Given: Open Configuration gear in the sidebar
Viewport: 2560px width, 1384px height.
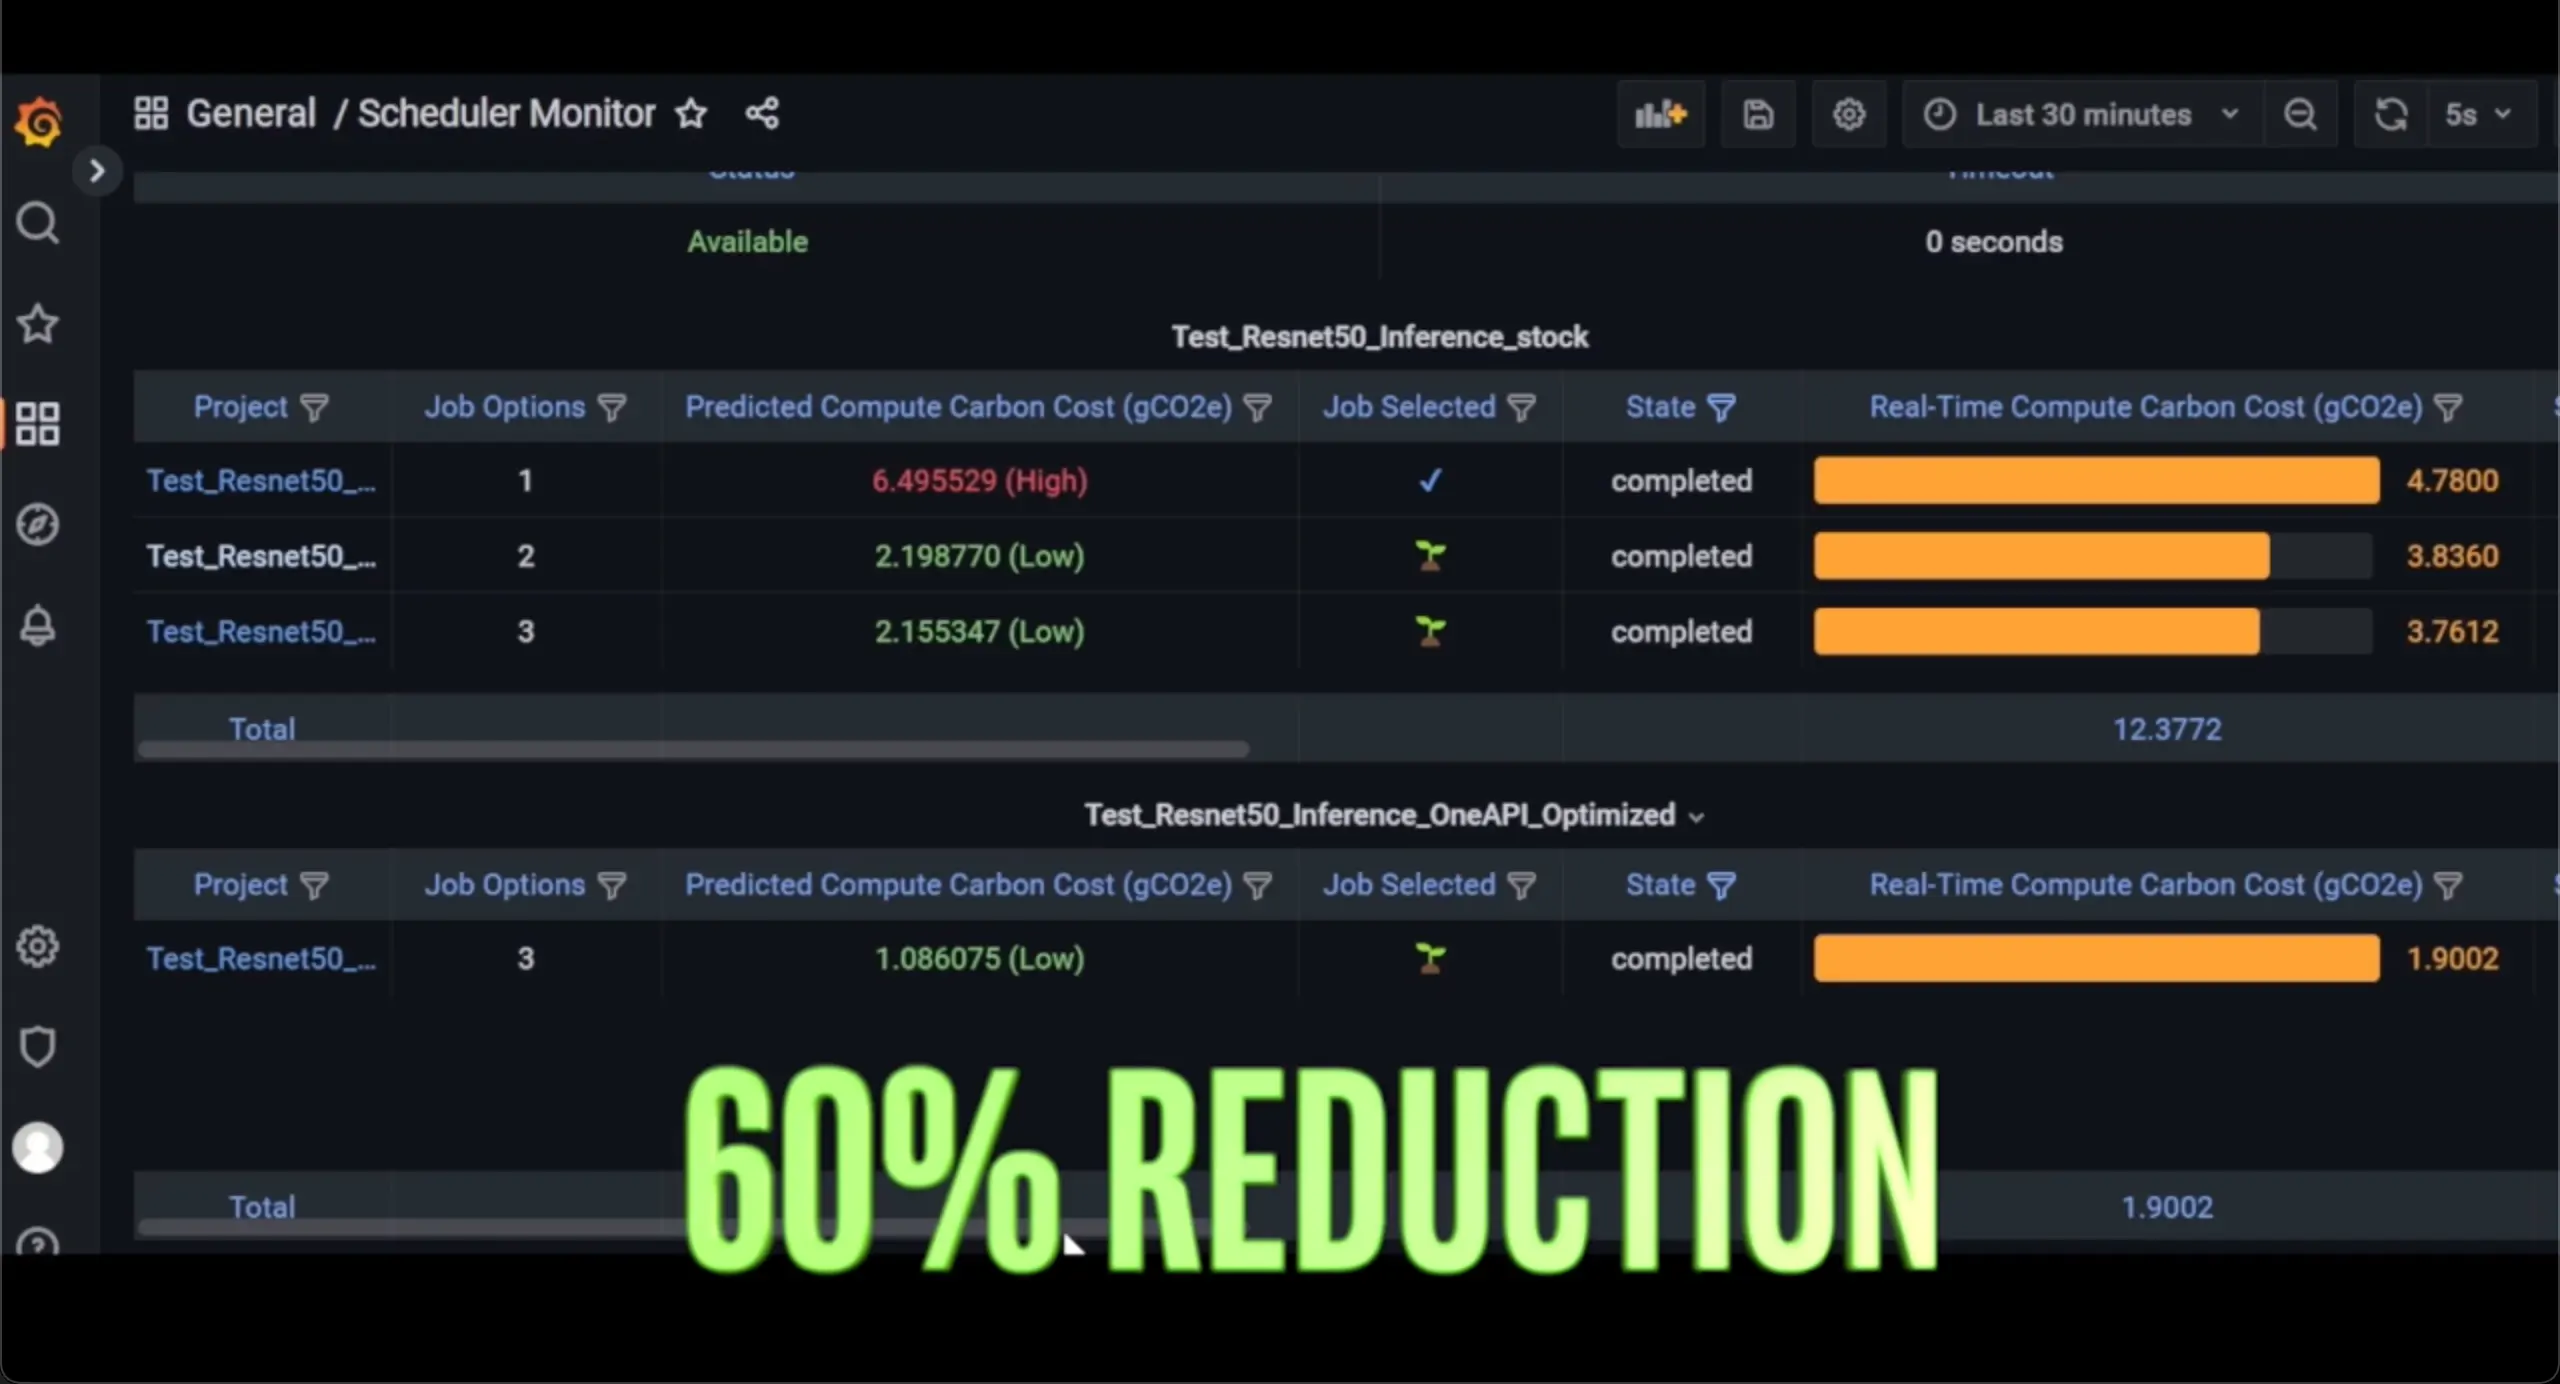Looking at the screenshot, I should [38, 946].
